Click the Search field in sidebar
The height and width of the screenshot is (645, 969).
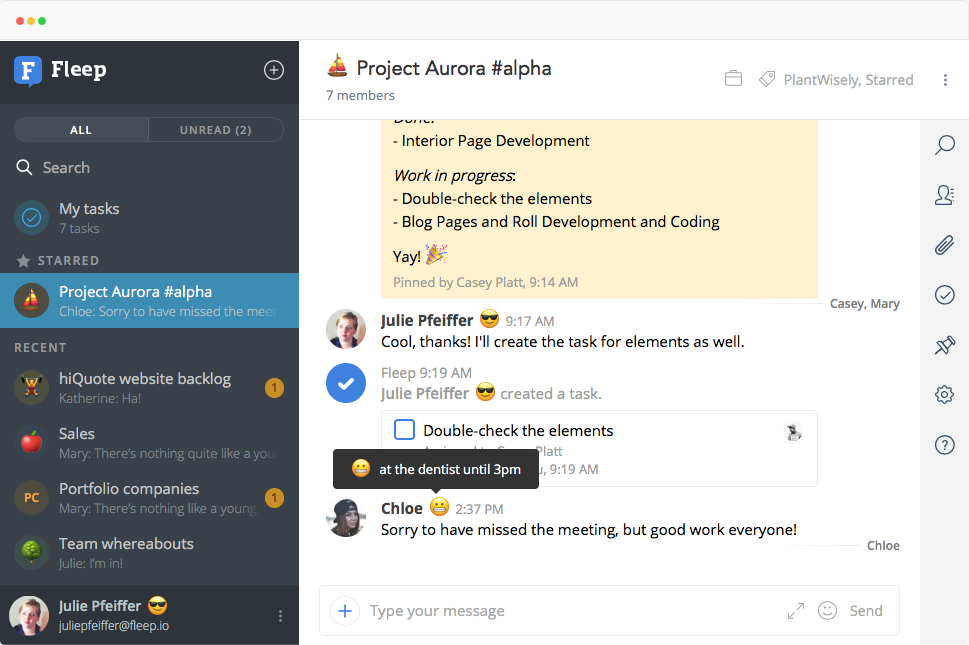point(149,167)
